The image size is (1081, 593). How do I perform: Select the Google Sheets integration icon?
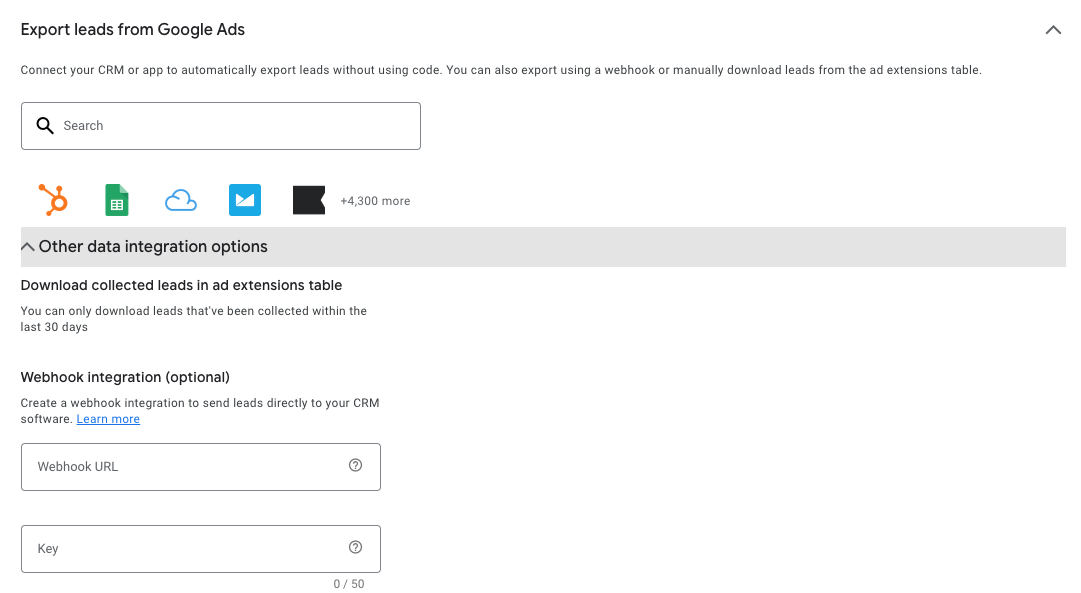(116, 199)
